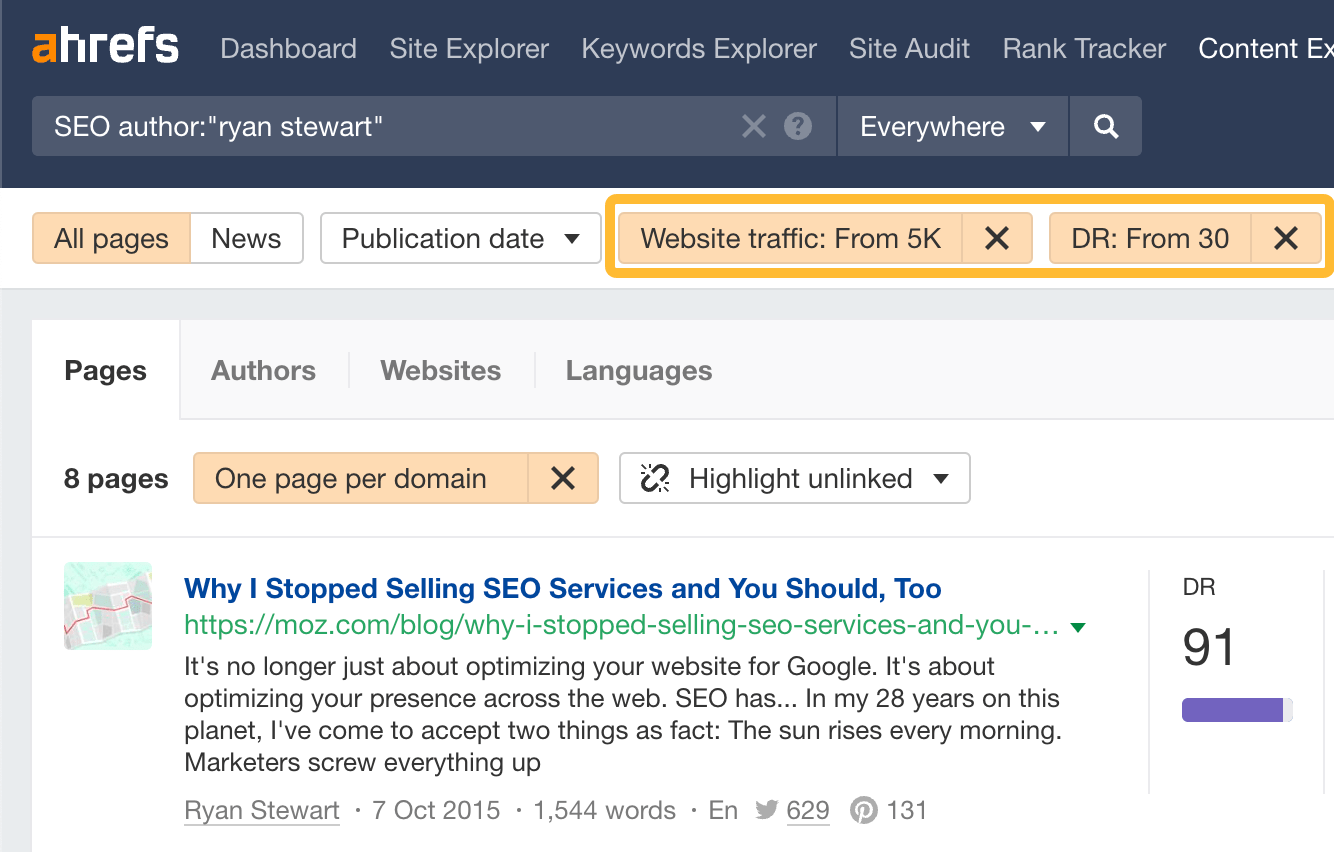This screenshot has height=852, width=1334.
Task: Remove the Website traffic: From 5K filter
Action: [997, 238]
